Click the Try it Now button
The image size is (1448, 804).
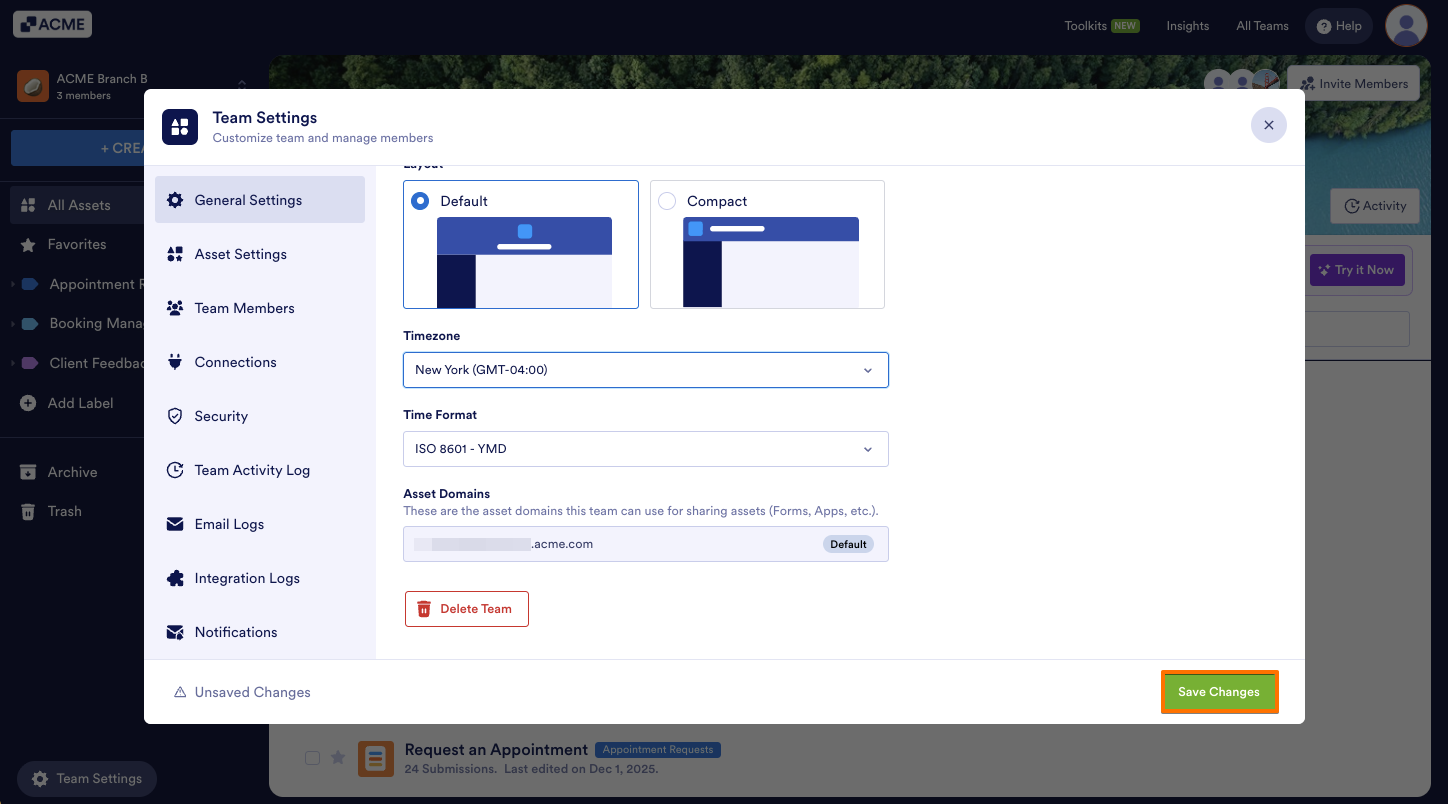pos(1357,270)
